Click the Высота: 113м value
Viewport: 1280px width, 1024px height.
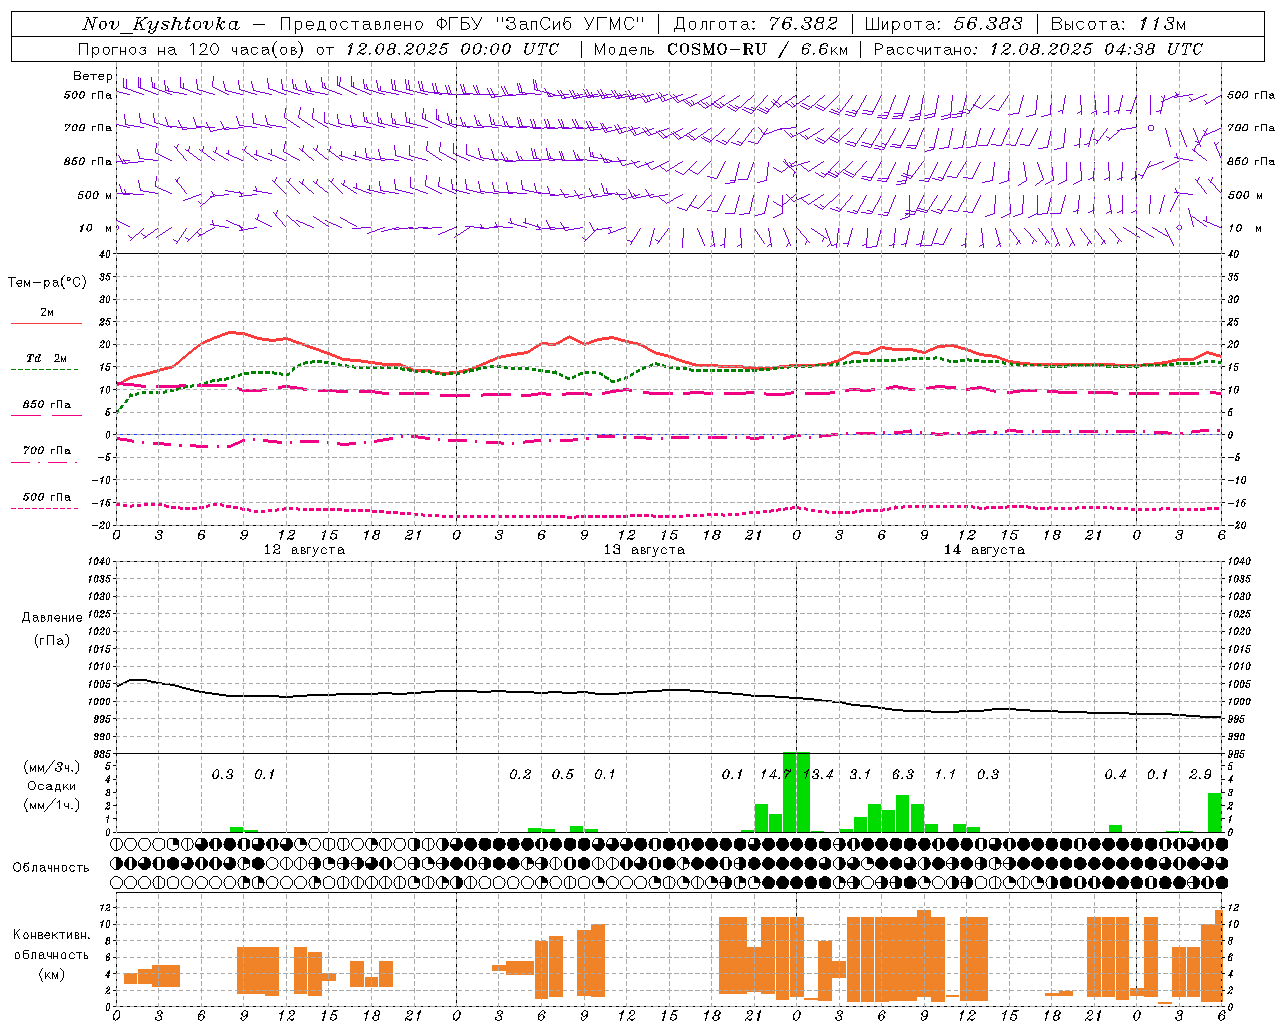pos(1118,24)
